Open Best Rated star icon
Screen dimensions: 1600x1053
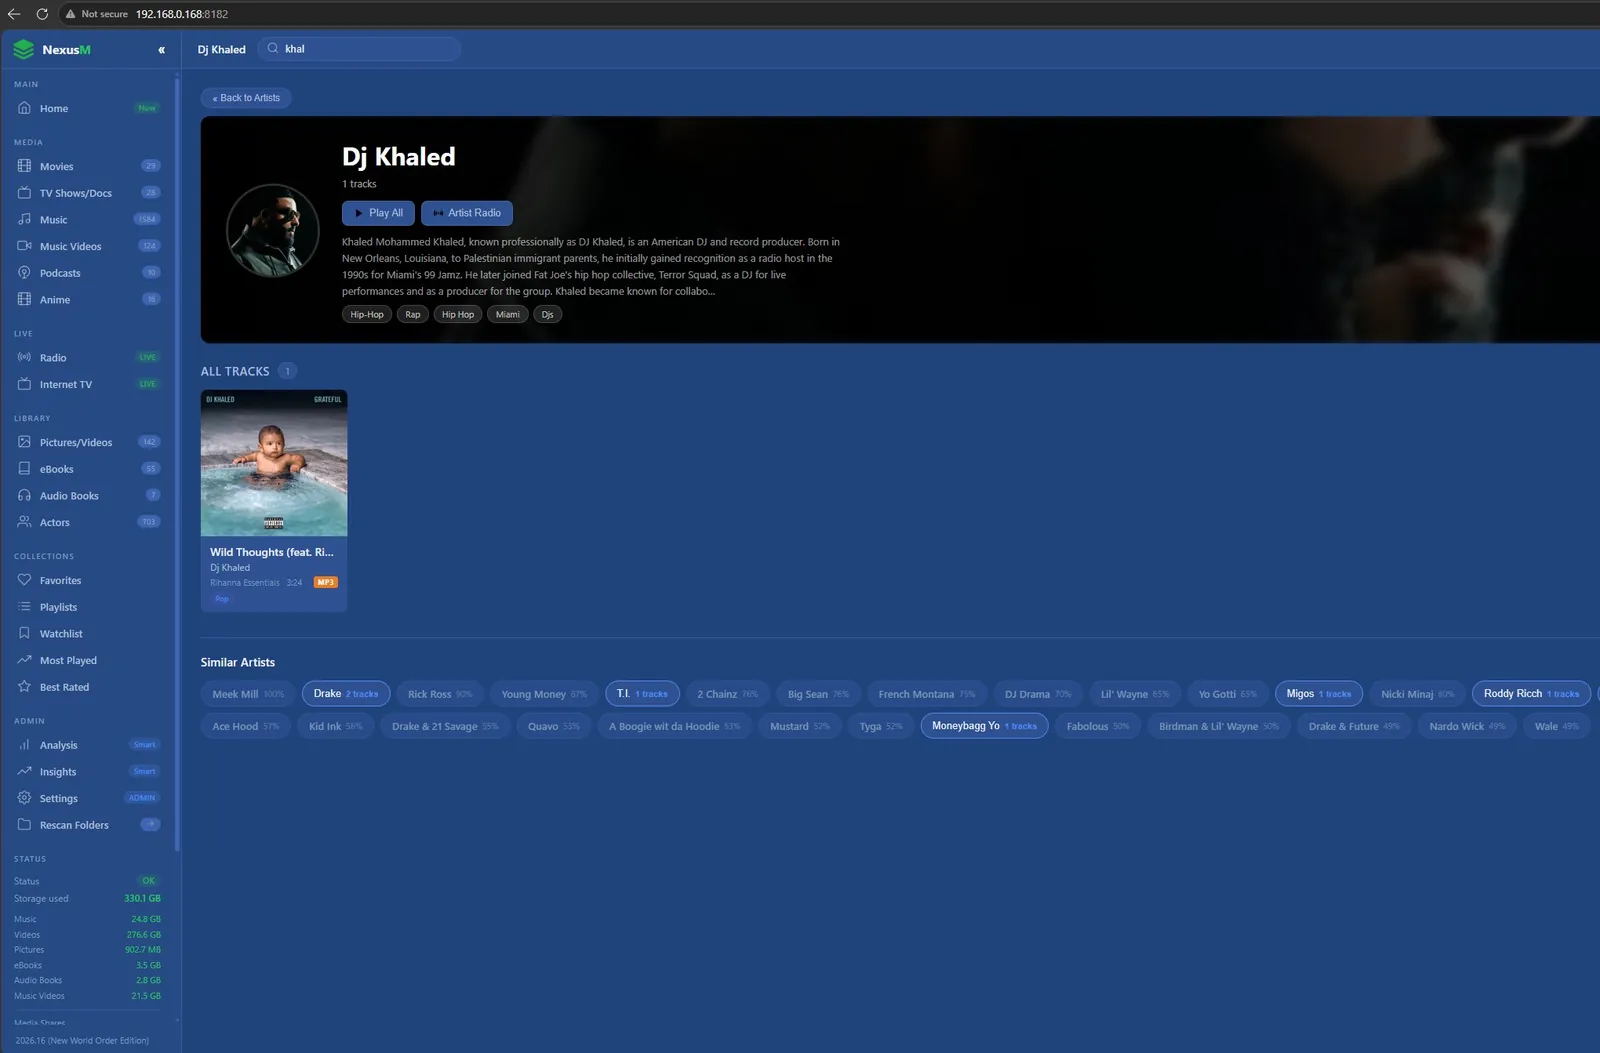click(x=24, y=687)
